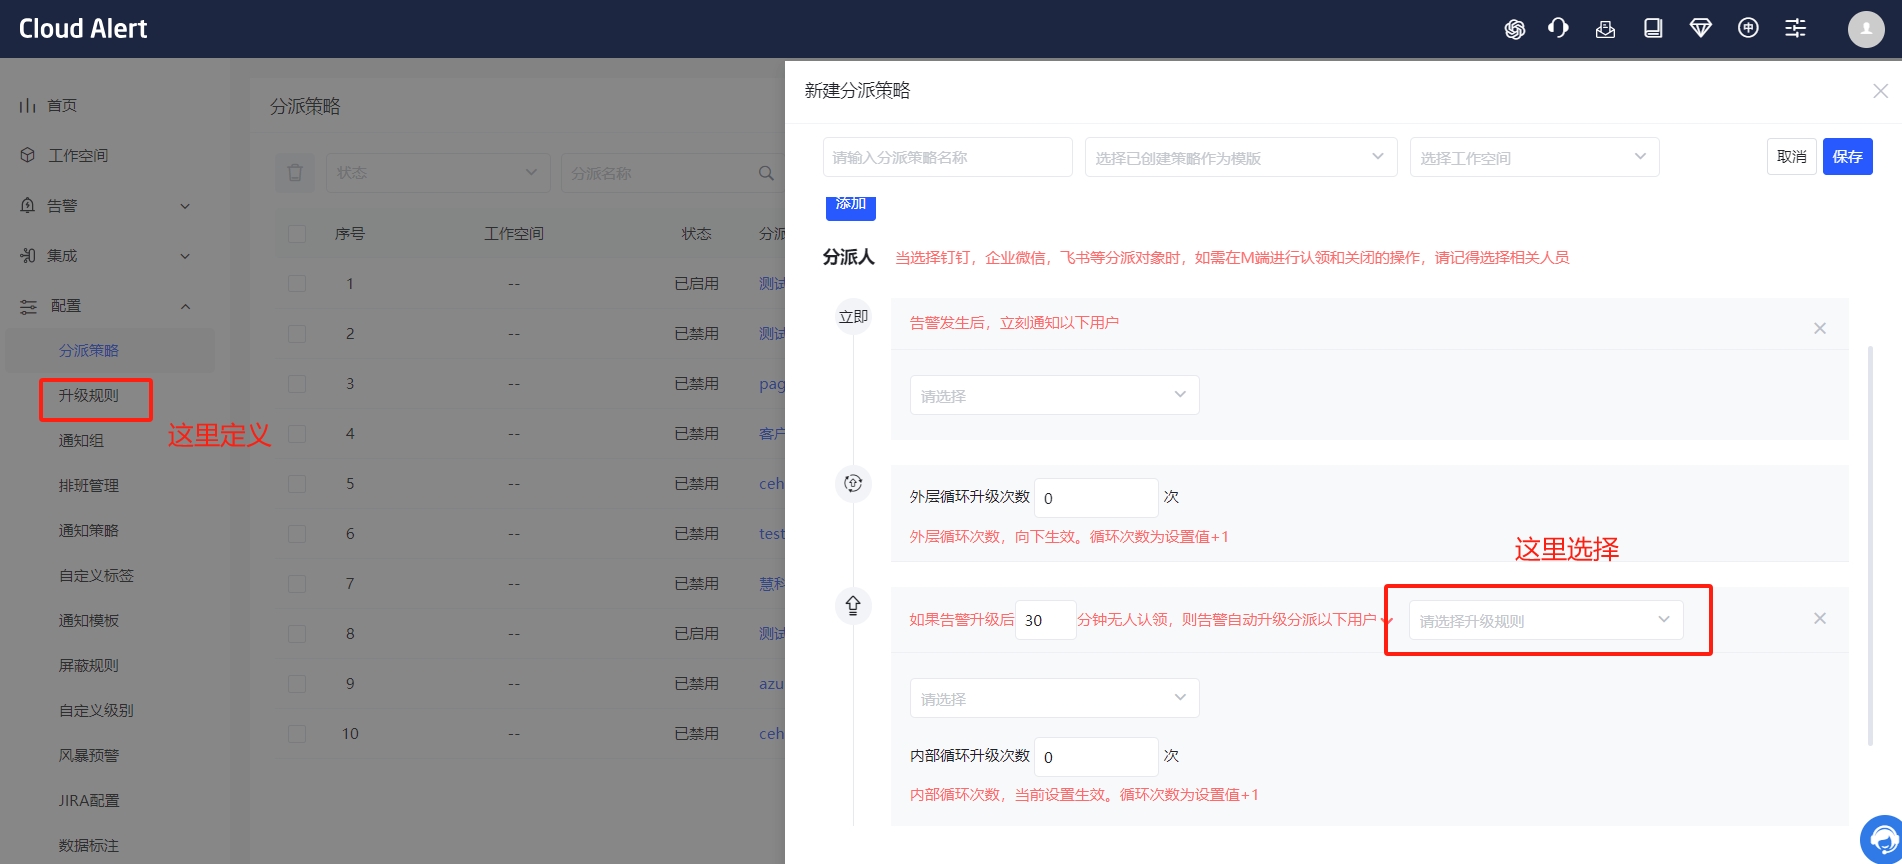This screenshot has width=1902, height=864.
Task: Click the headset support icon
Action: click(x=1558, y=28)
